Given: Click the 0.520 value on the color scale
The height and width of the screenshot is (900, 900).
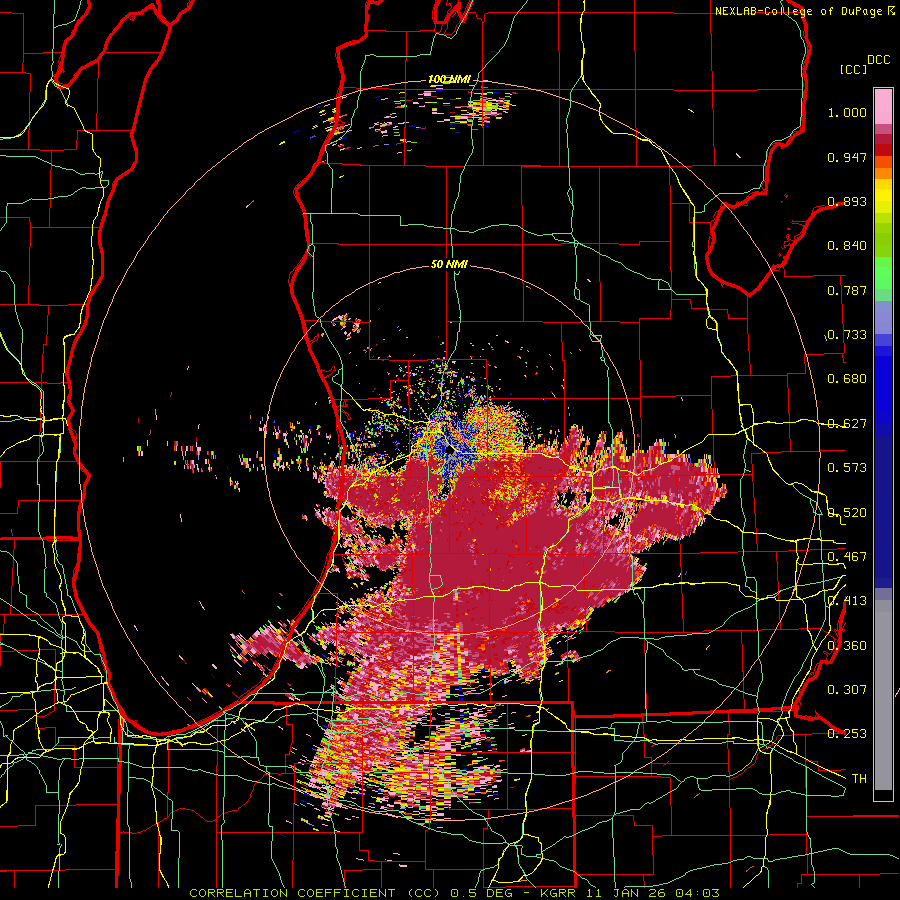Looking at the screenshot, I should pyautogui.click(x=847, y=513).
